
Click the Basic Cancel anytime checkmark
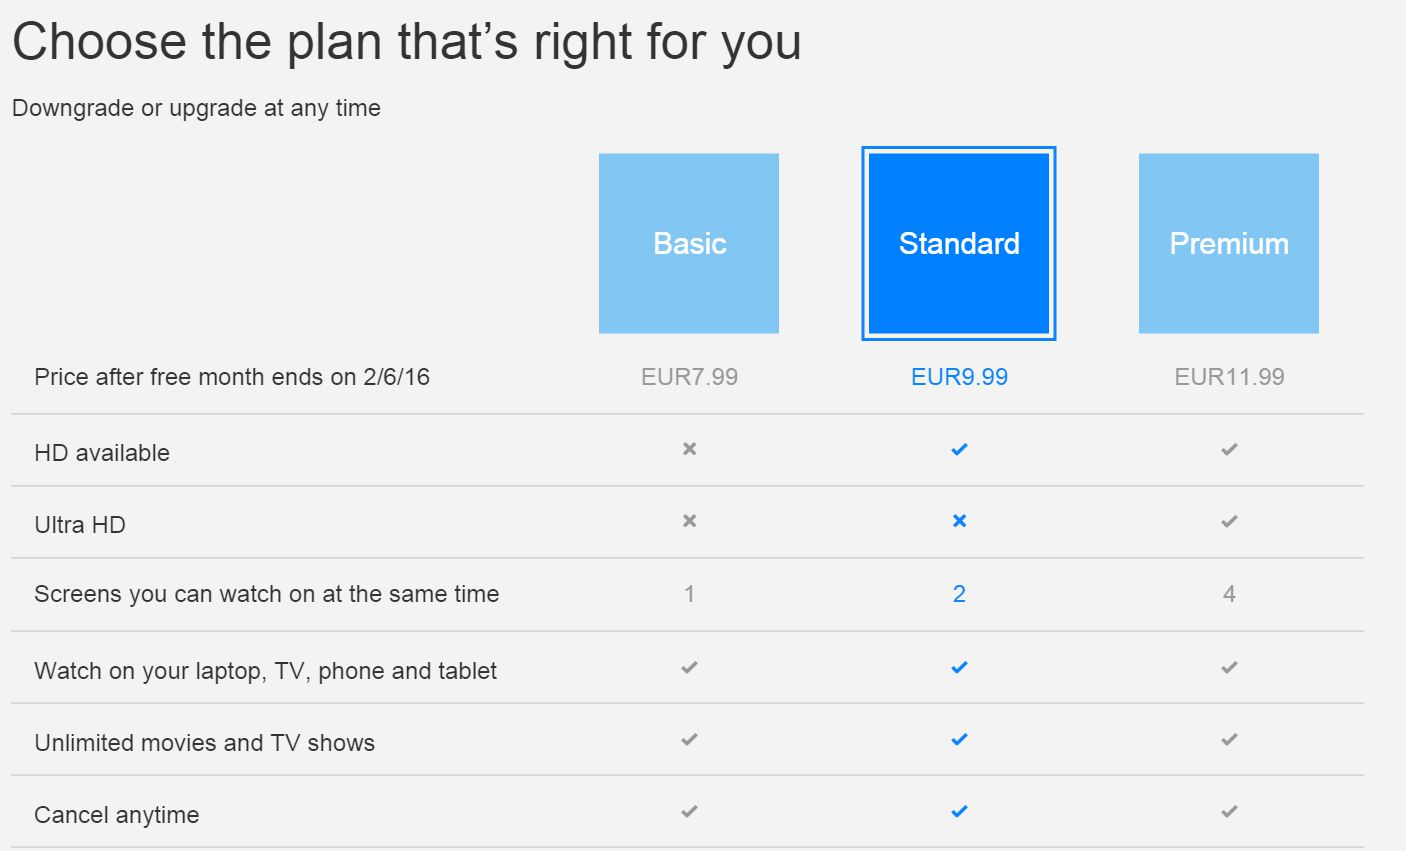coord(689,812)
